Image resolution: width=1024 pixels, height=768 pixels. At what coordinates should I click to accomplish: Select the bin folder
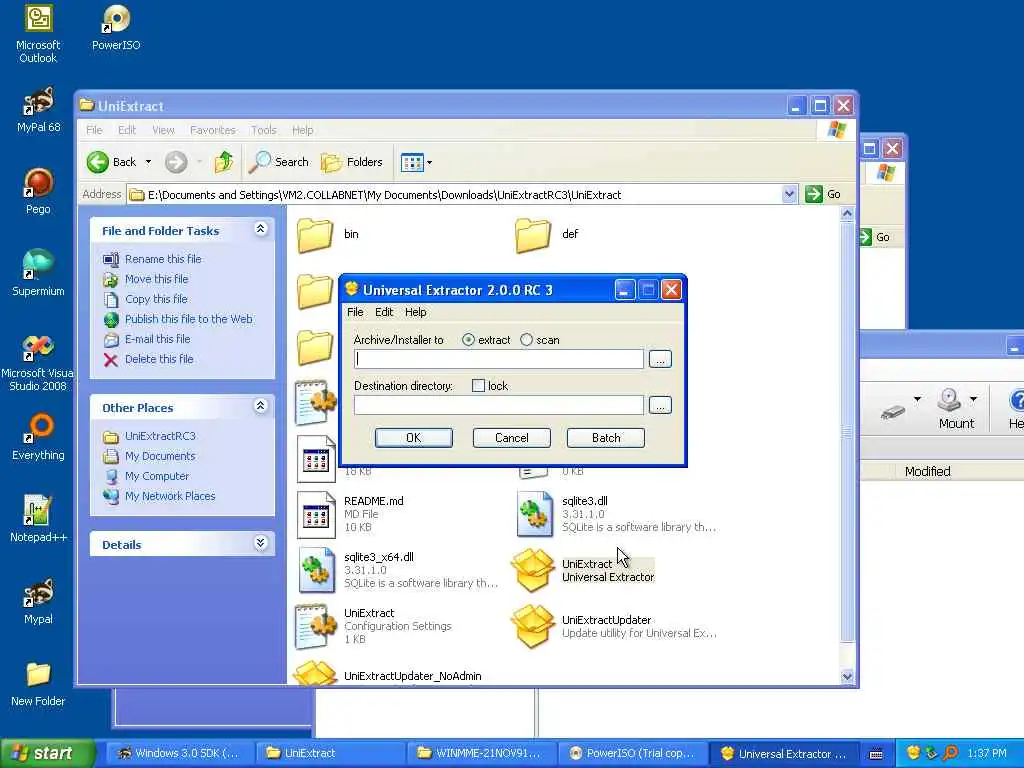click(328, 235)
